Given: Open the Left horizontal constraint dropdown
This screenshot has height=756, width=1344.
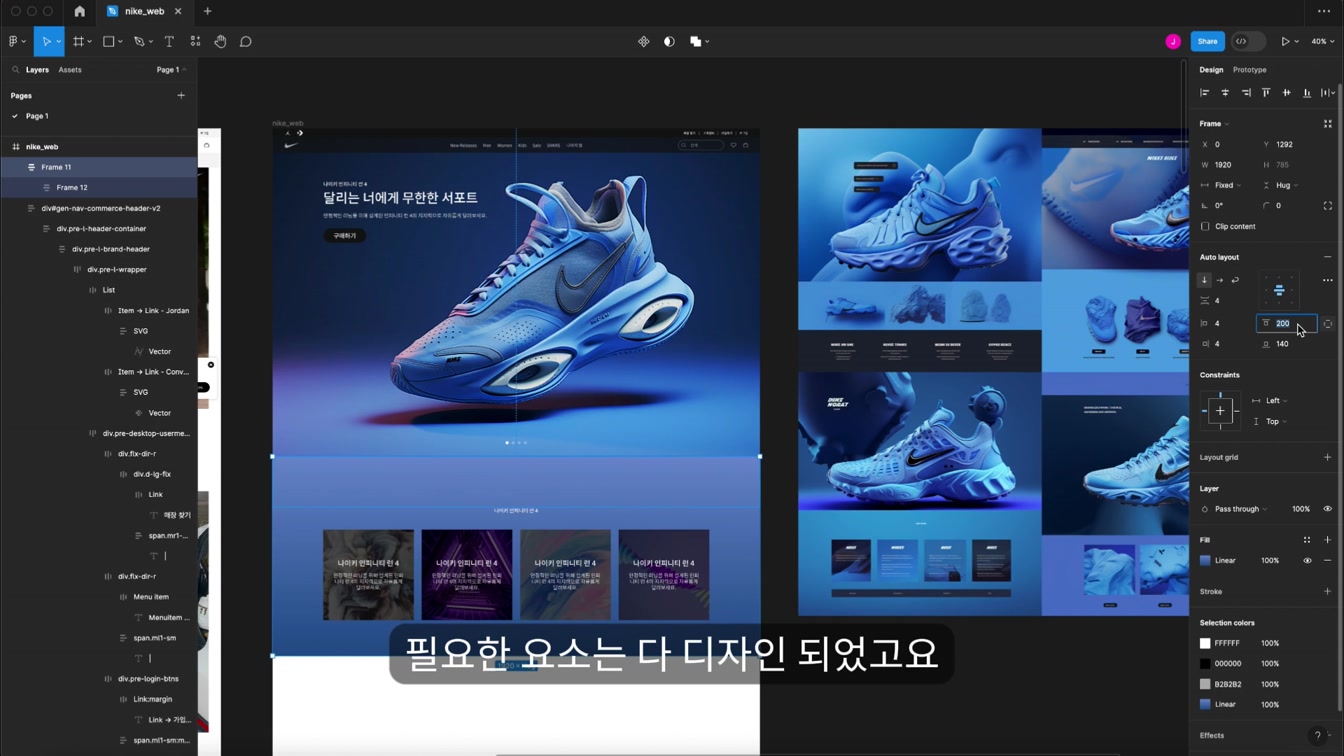Looking at the screenshot, I should tap(1270, 401).
